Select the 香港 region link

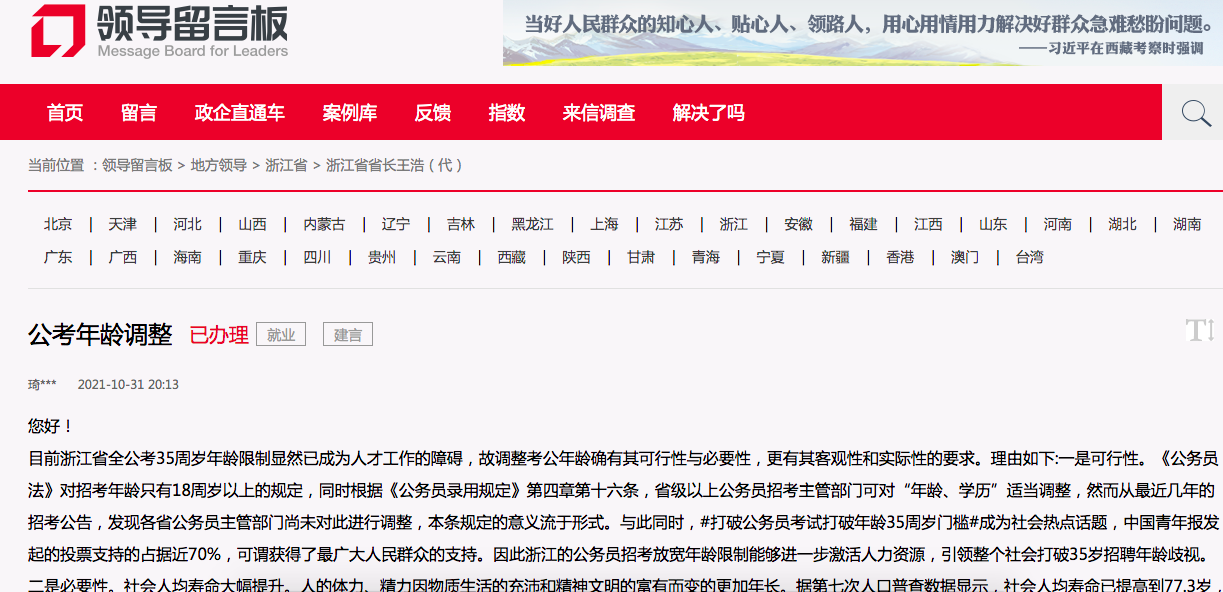[898, 257]
